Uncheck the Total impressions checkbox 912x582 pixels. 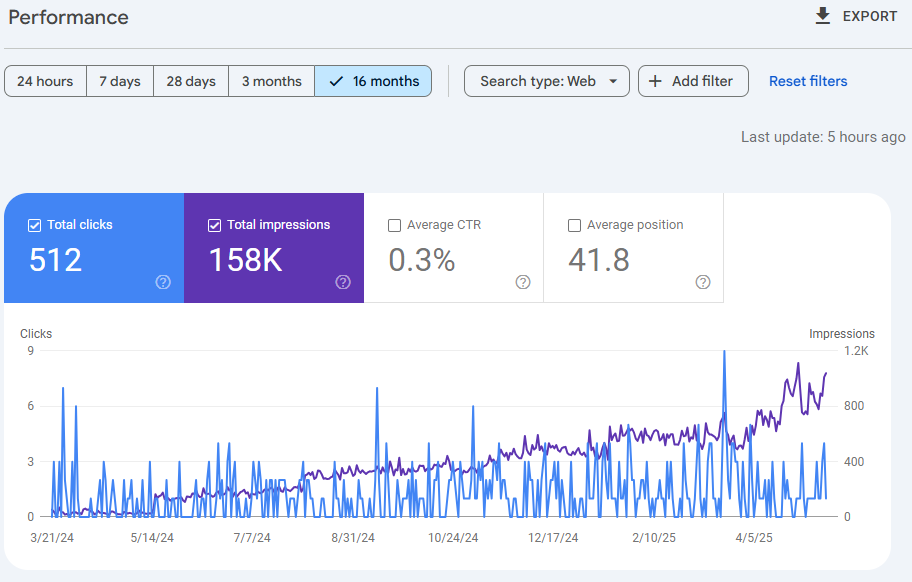tap(214, 225)
